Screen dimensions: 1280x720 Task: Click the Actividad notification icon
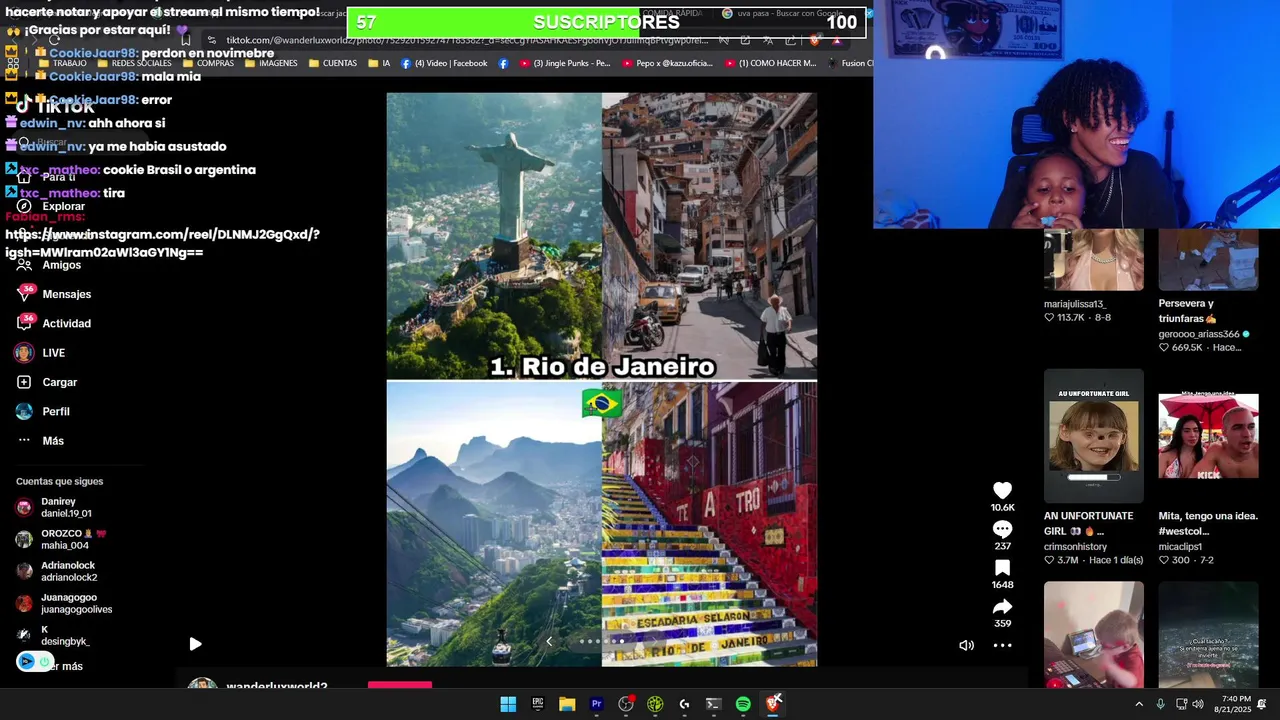[x=24, y=323]
